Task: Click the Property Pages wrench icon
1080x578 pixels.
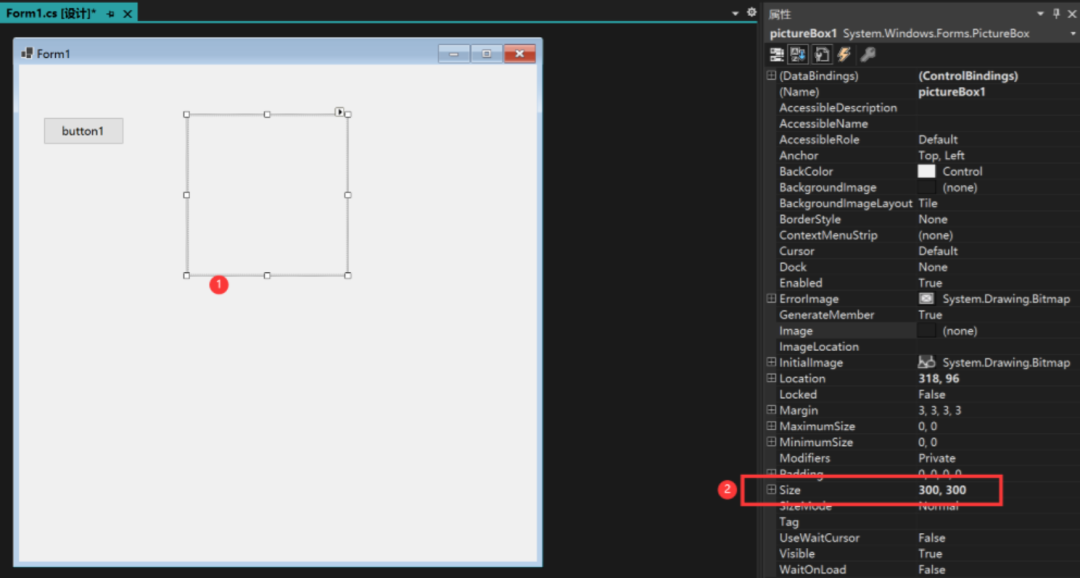Action: (x=867, y=55)
